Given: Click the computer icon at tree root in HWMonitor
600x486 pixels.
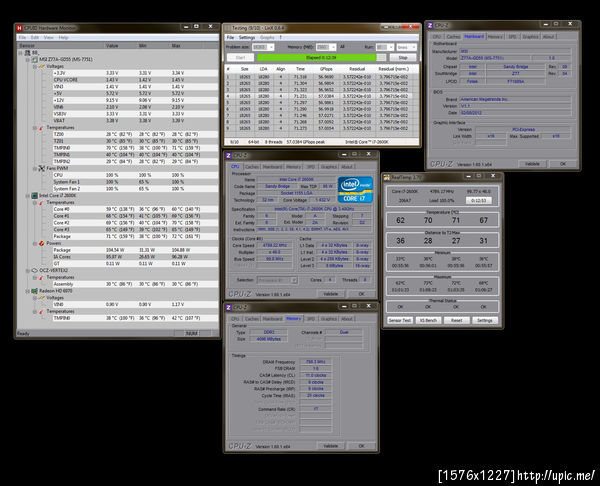Looking at the screenshot, I should click(28, 52).
